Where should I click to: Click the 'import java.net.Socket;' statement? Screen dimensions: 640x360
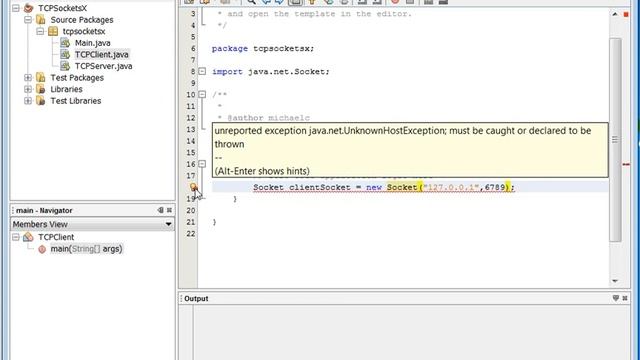(271, 72)
